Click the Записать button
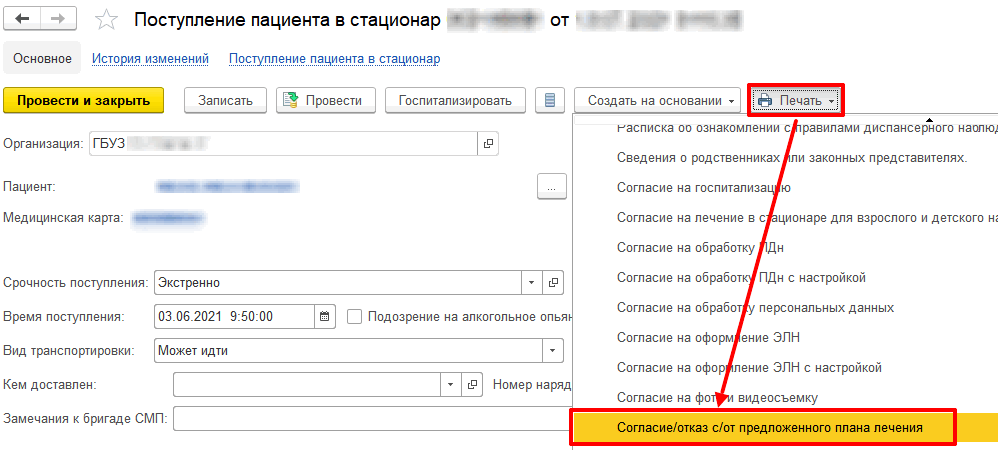Viewport: 998px width, 450px height. point(226,100)
